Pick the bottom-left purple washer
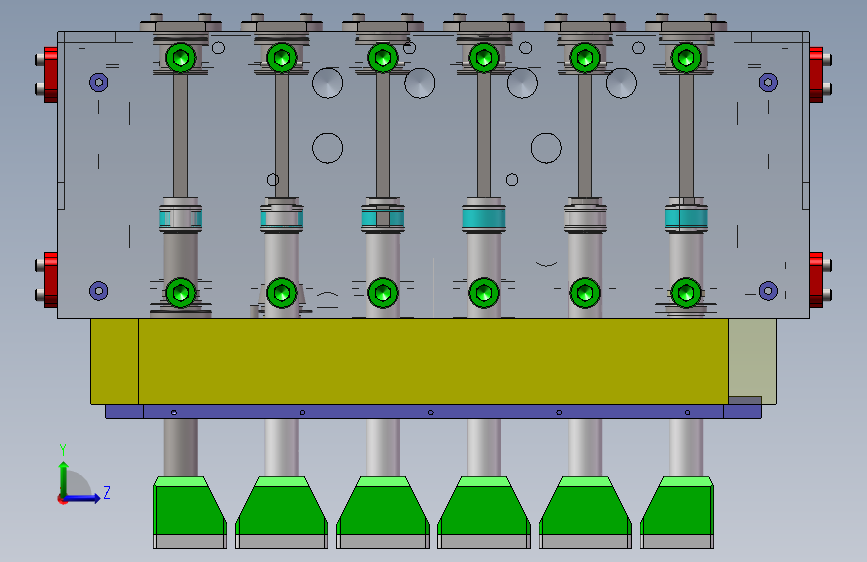The width and height of the screenshot is (867, 562). (x=98, y=291)
